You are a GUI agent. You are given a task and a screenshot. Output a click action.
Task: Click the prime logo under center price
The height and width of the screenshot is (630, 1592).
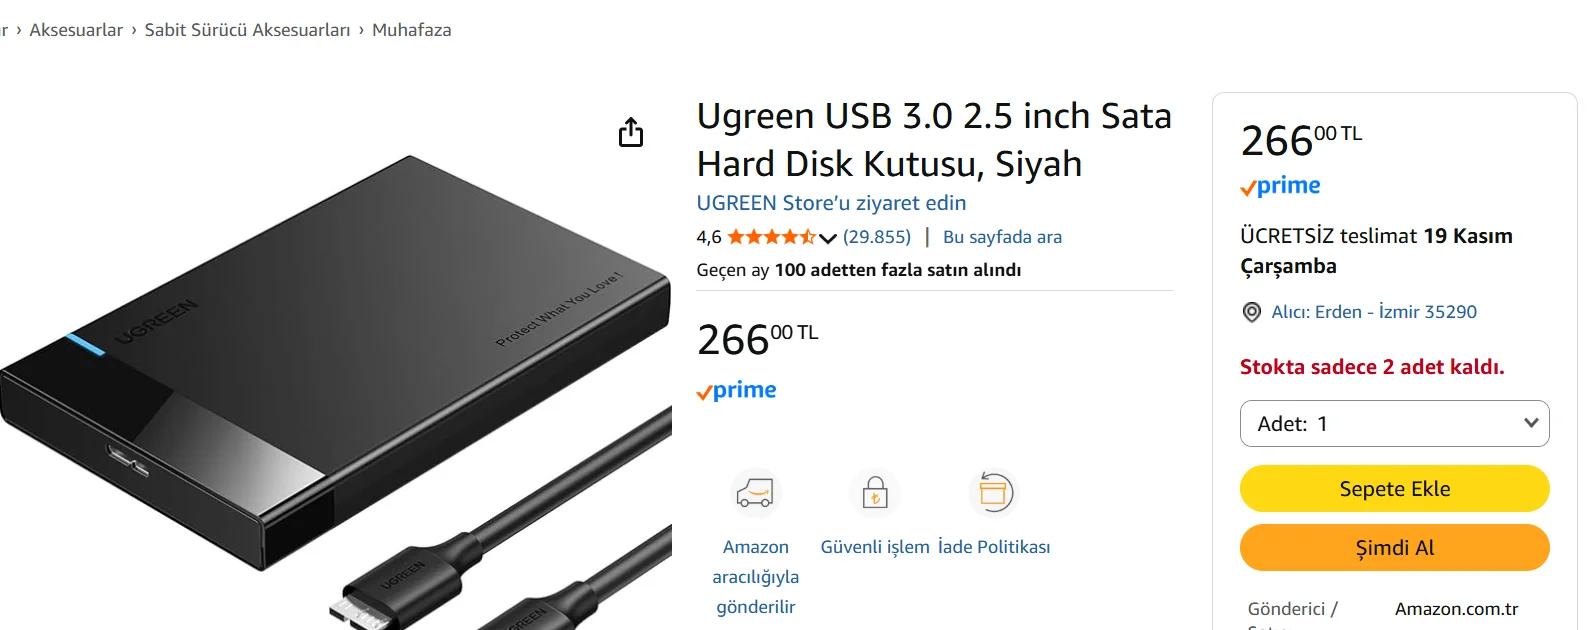737,390
